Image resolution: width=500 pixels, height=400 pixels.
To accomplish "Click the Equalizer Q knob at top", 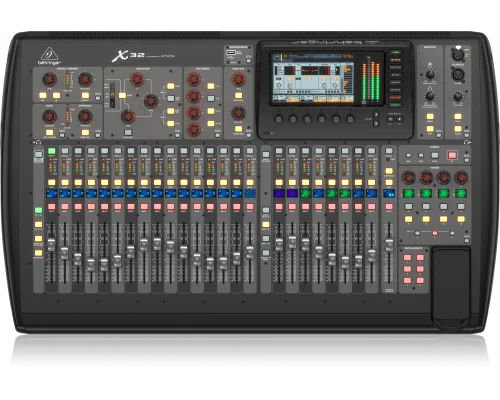I will pyautogui.click(x=137, y=80).
